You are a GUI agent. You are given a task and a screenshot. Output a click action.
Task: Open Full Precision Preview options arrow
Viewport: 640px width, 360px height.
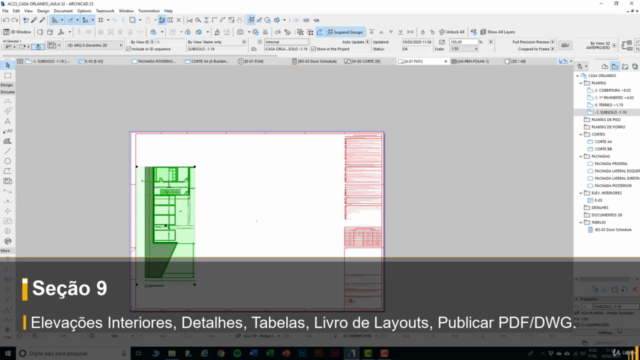pyautogui.click(x=552, y=42)
